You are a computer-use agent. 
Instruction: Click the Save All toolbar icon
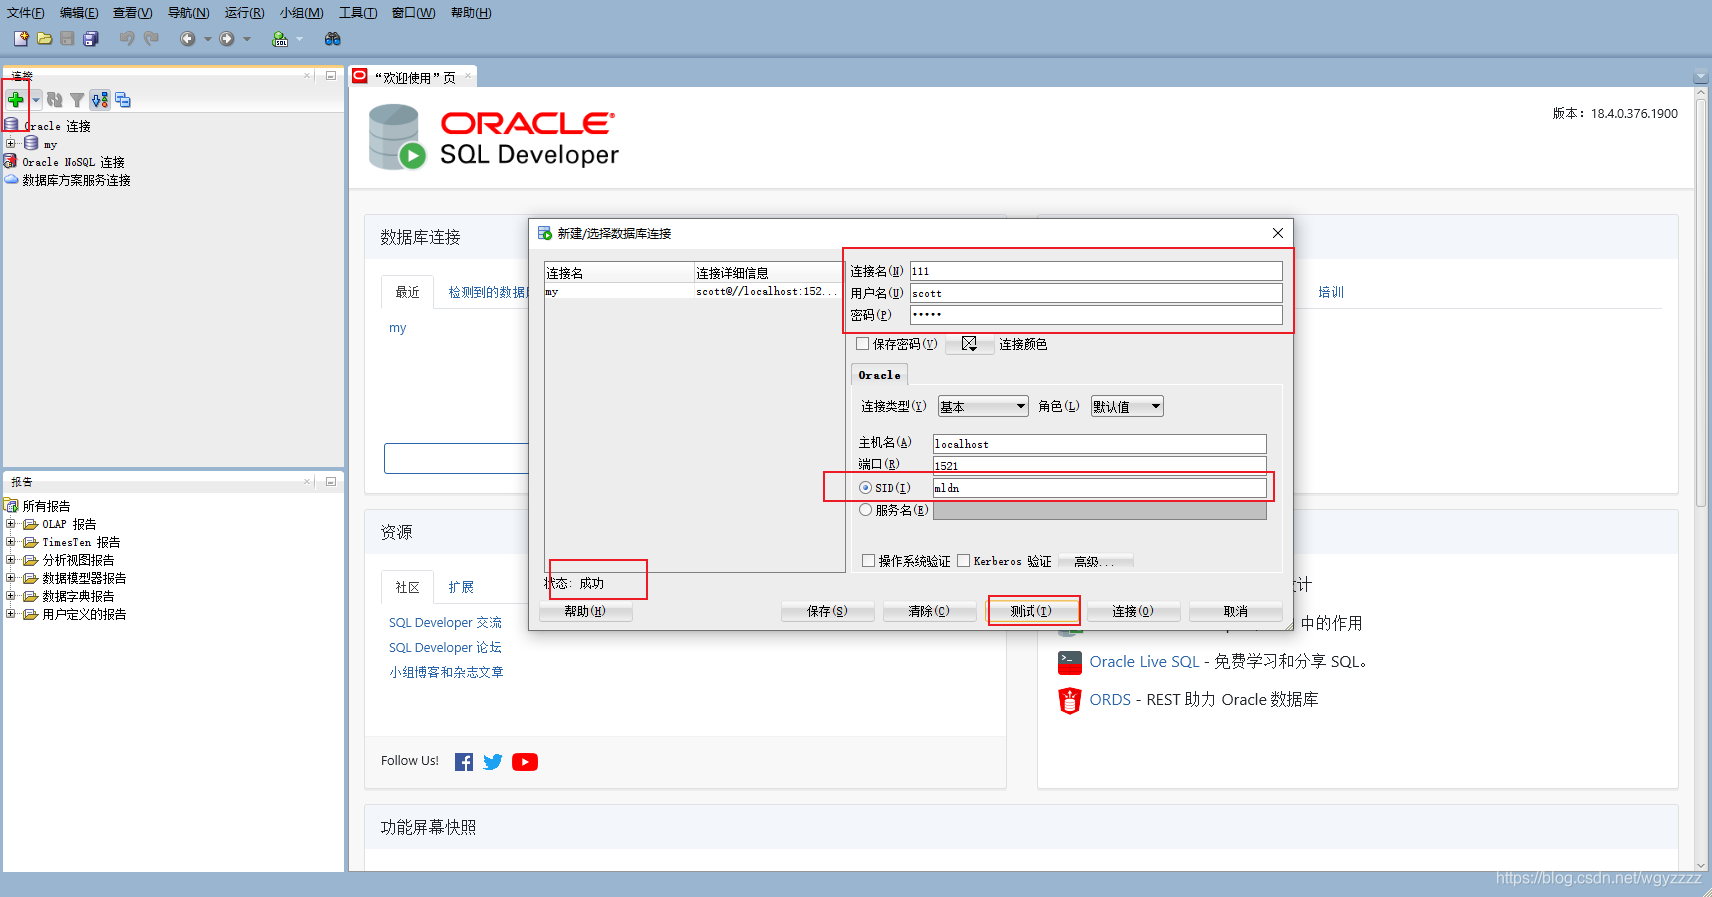tap(91, 38)
